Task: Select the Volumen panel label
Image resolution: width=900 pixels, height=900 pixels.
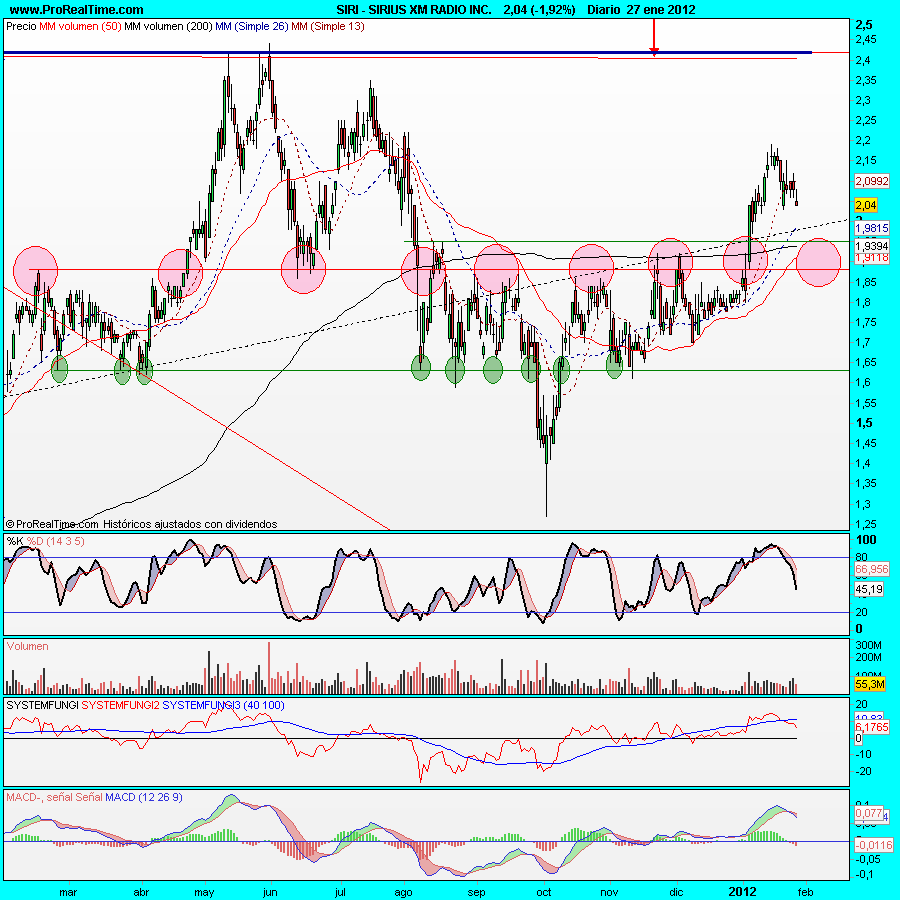Action: pos(28,646)
